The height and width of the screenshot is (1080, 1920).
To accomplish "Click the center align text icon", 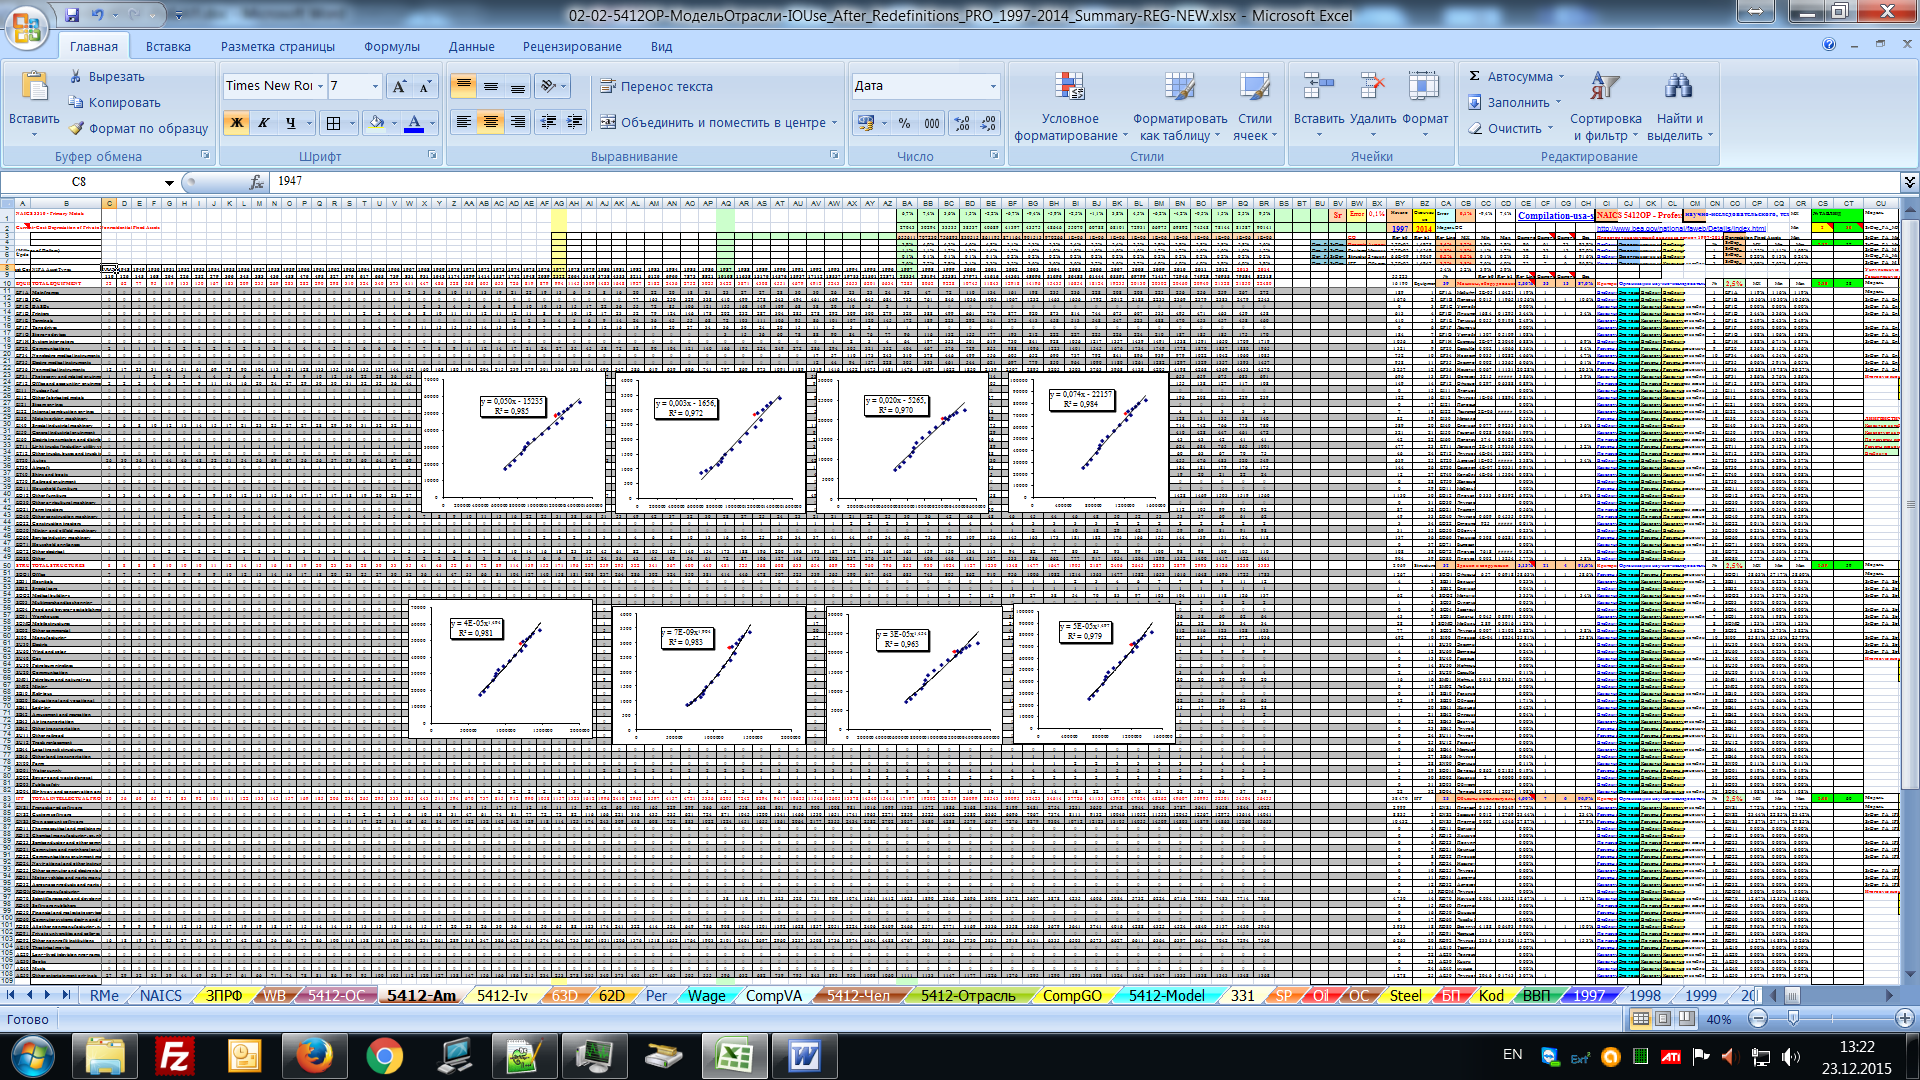I will (491, 122).
